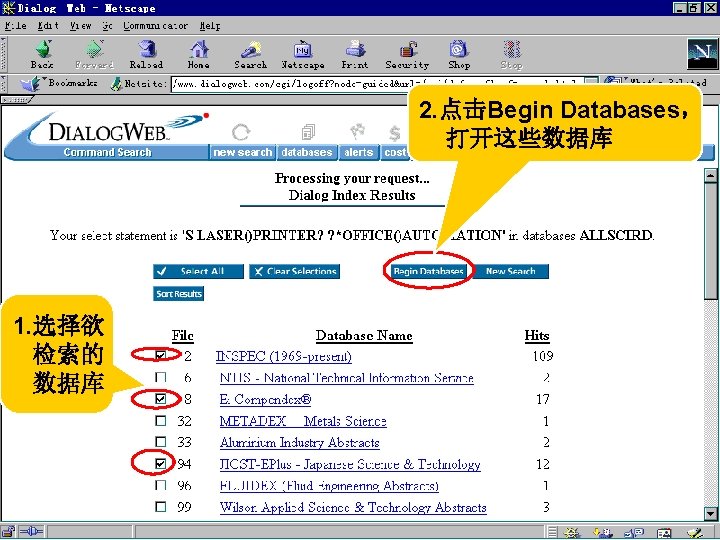Click the databases pages icon
This screenshot has height=540, width=720.
point(309,132)
